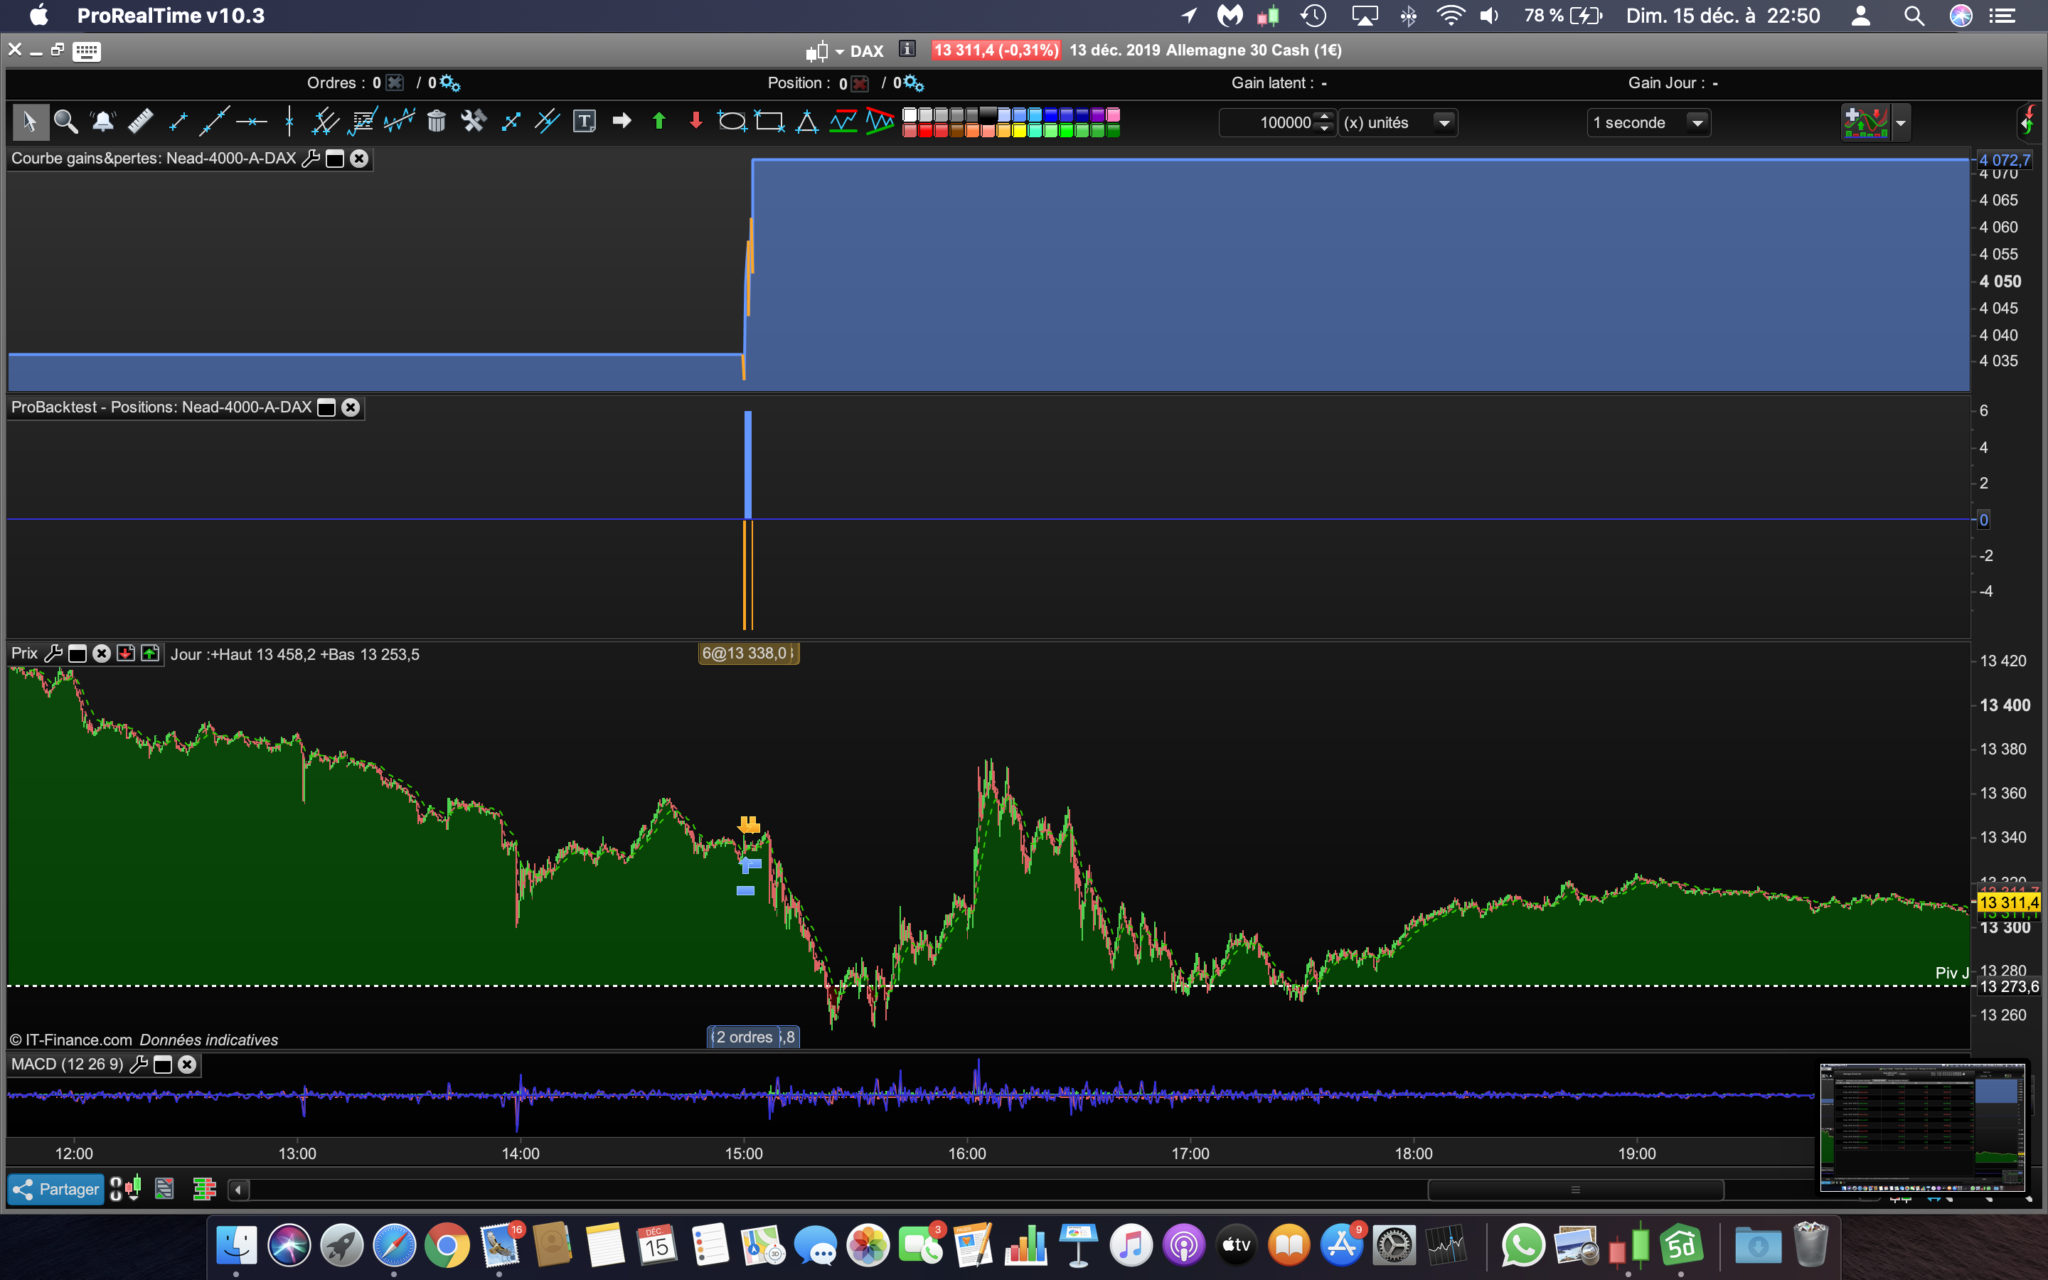Image resolution: width=2048 pixels, height=1280 pixels.
Task: Select the text annotation tool
Action: click(584, 122)
